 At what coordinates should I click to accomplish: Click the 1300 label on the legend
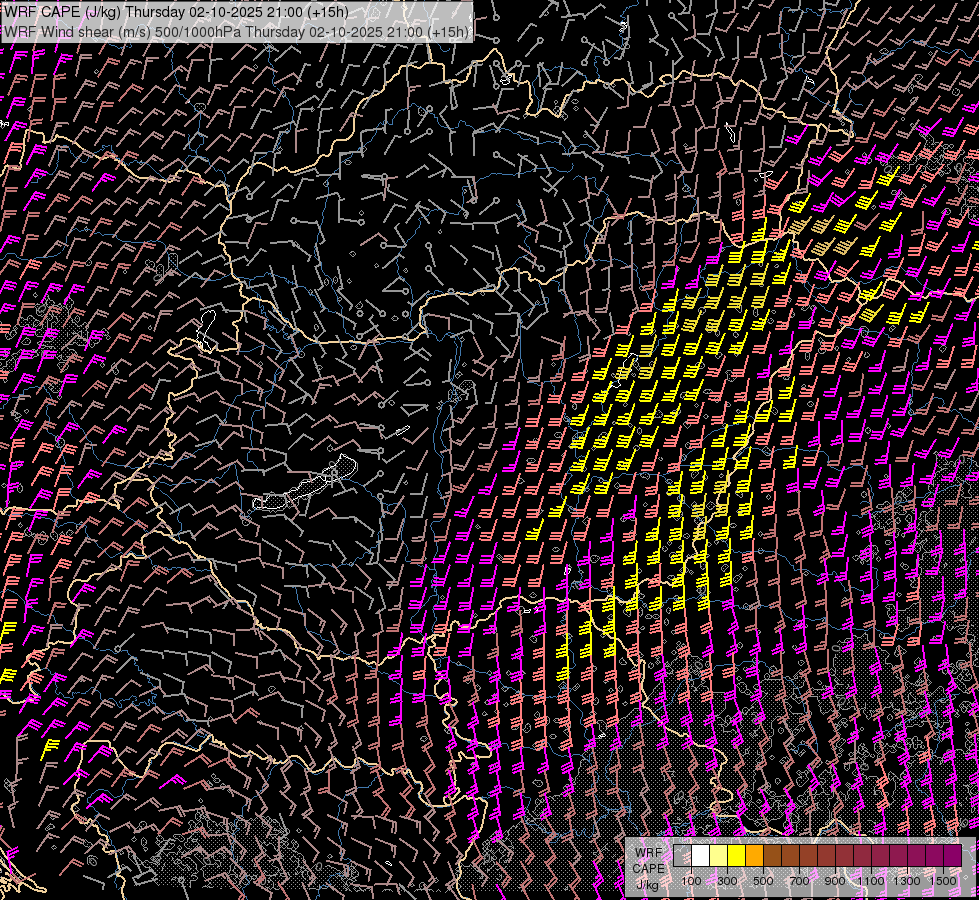point(907,881)
